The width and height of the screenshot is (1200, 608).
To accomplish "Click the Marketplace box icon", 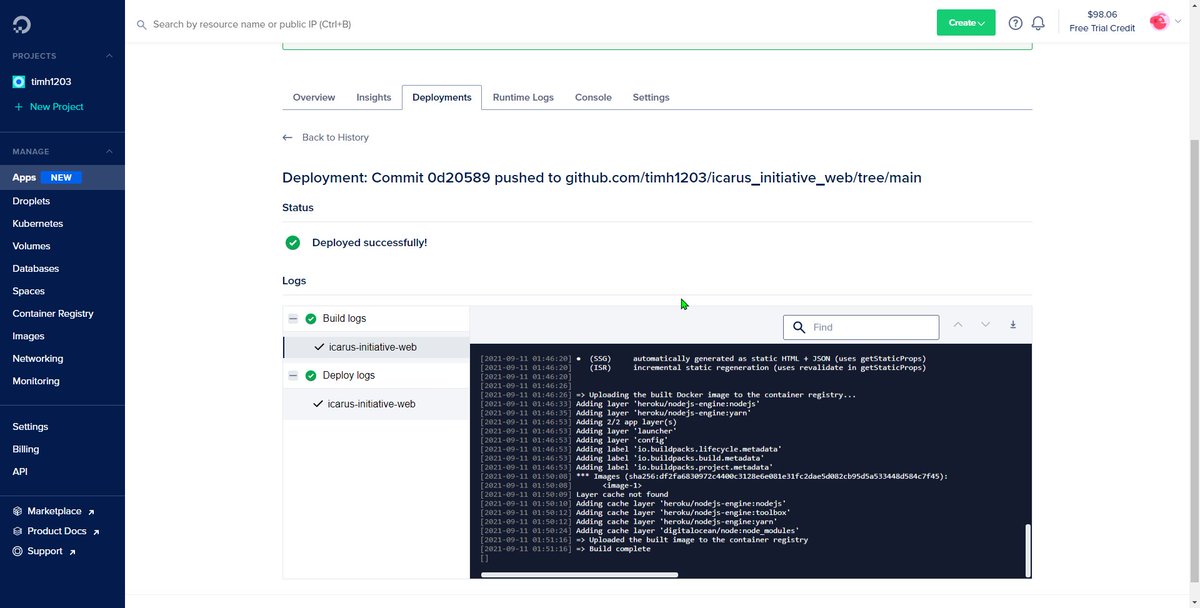I will coord(18,511).
